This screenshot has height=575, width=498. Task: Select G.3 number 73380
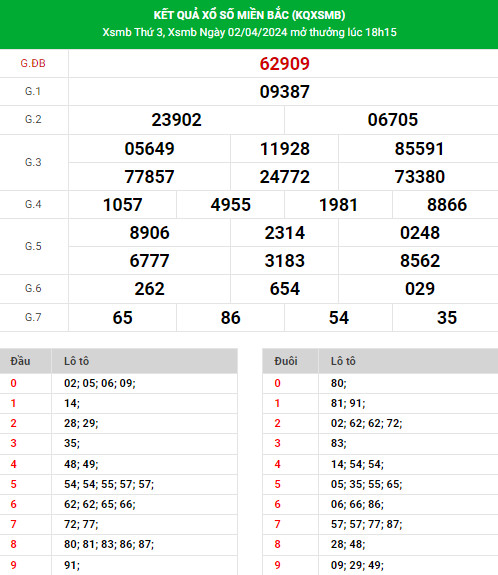420,177
